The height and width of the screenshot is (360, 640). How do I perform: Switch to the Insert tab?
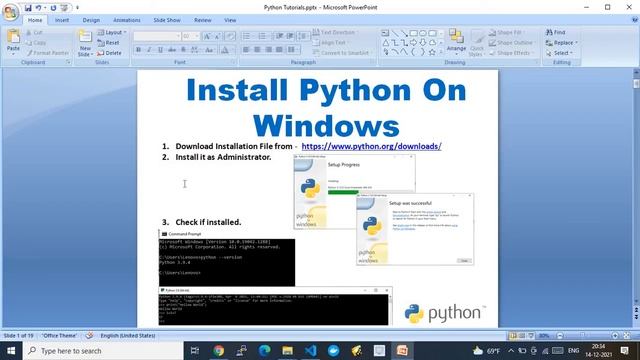click(62, 20)
